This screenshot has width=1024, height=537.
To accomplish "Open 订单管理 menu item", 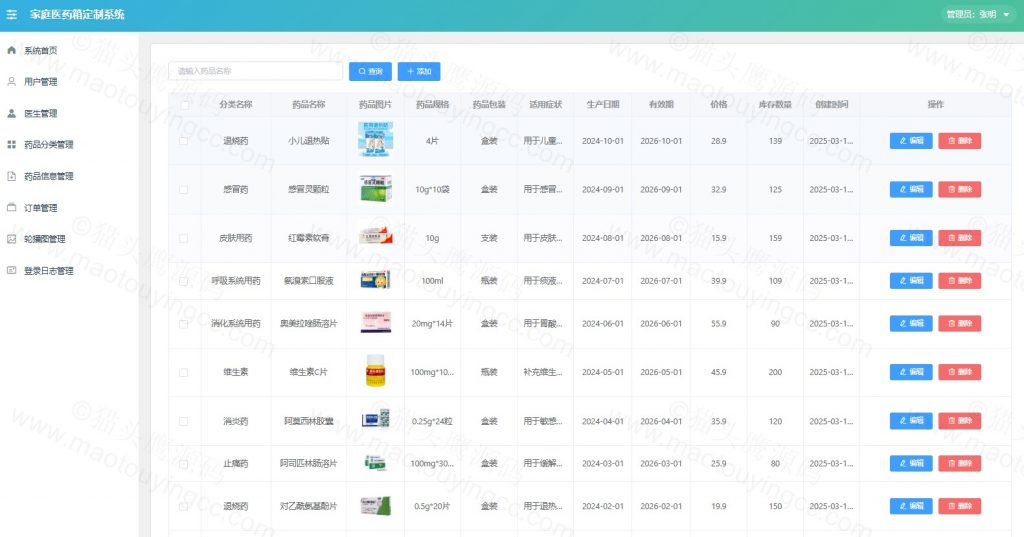I will pos(69,207).
